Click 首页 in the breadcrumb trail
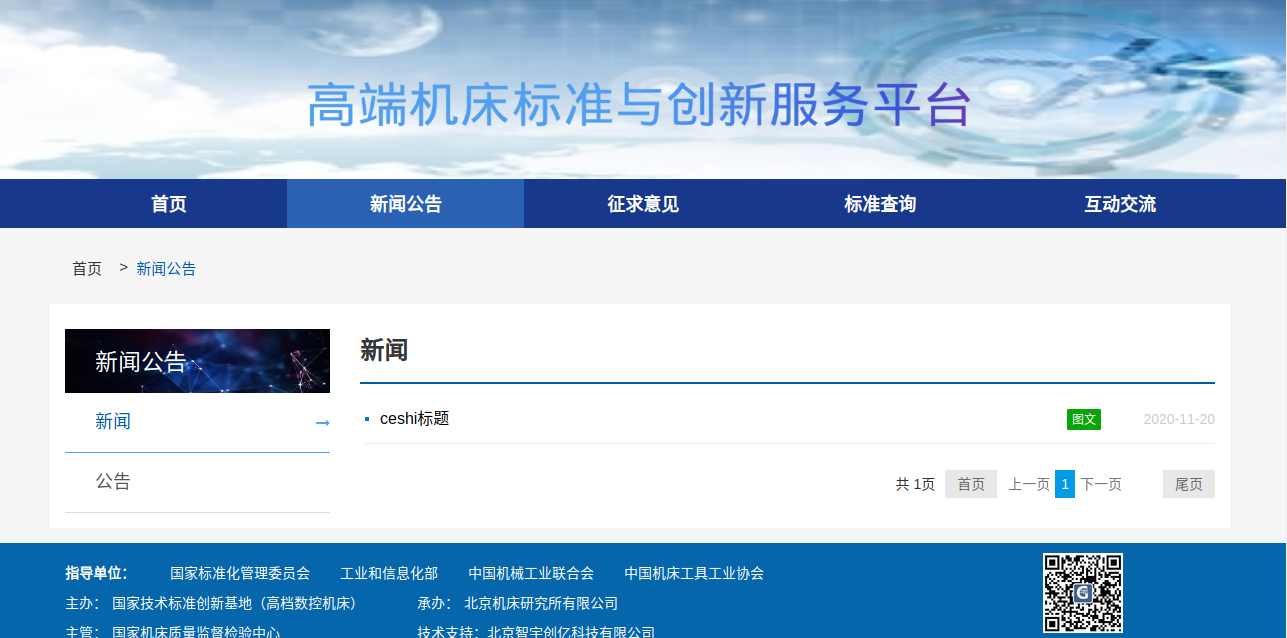1287x638 pixels. (87, 269)
